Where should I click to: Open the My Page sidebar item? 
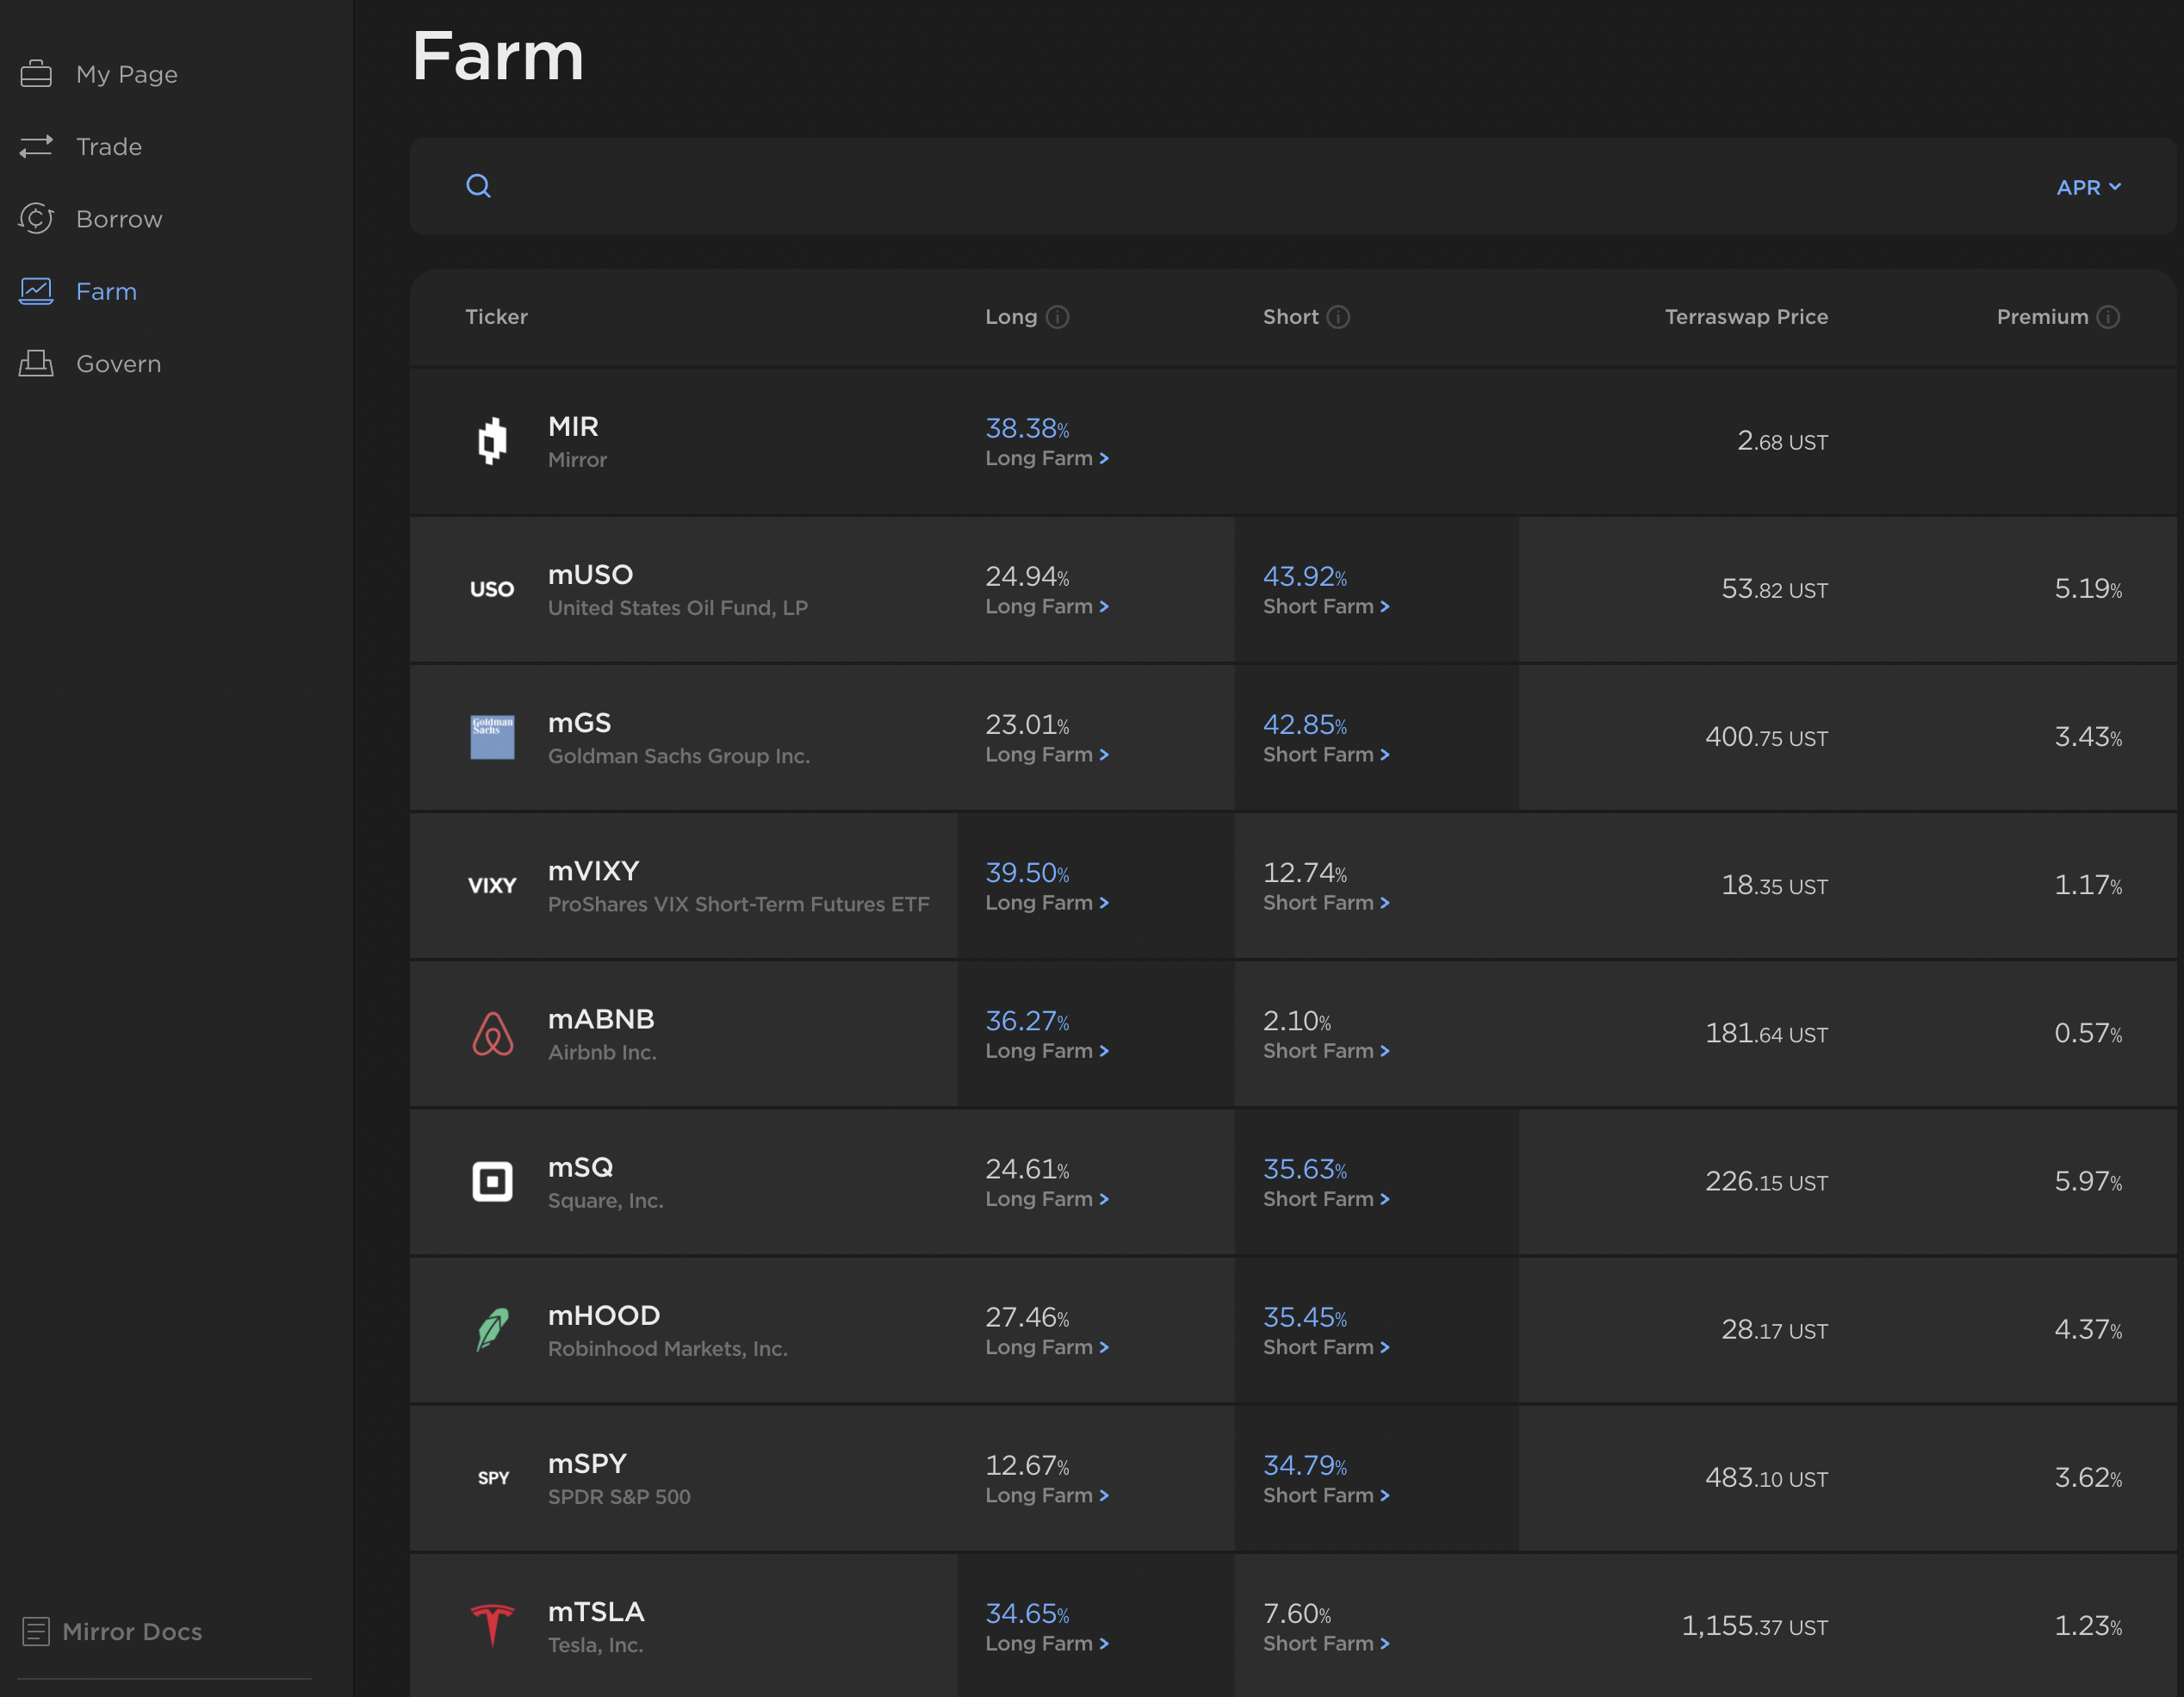126,74
